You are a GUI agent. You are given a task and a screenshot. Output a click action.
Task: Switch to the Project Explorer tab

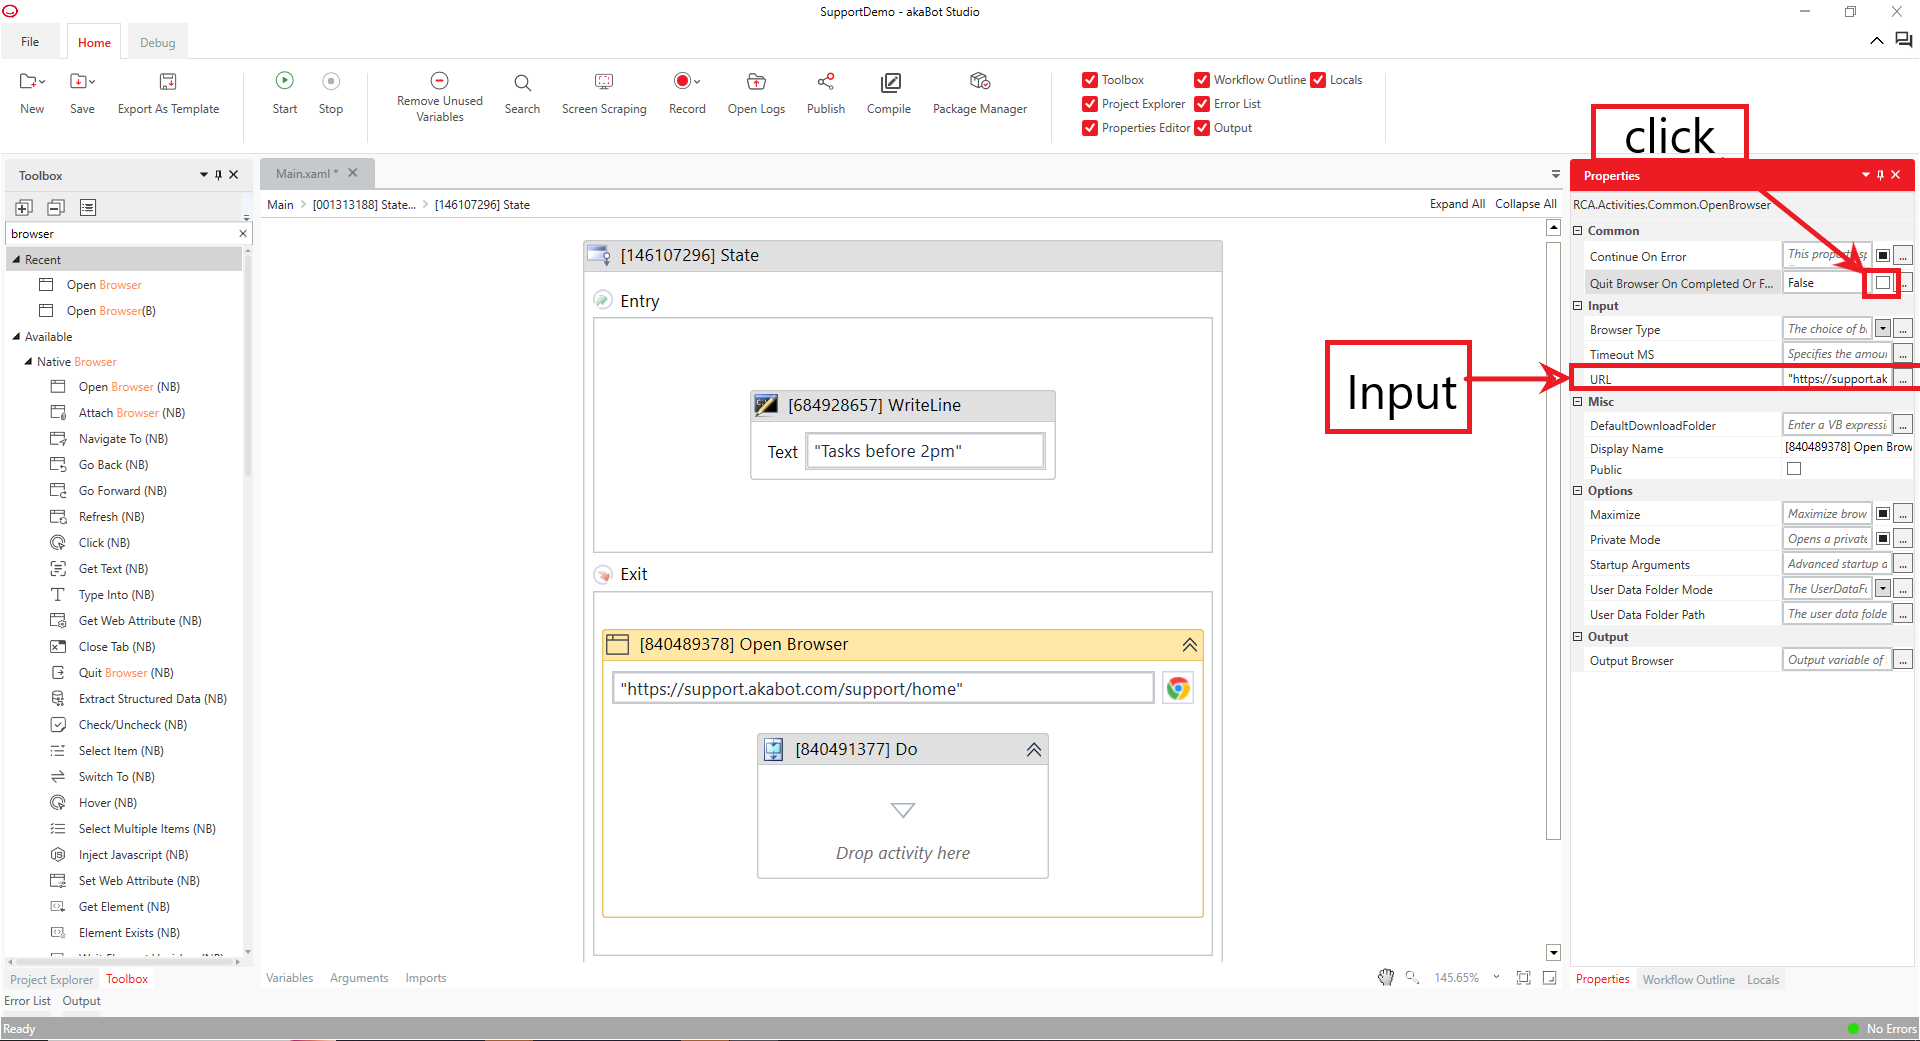click(x=51, y=980)
